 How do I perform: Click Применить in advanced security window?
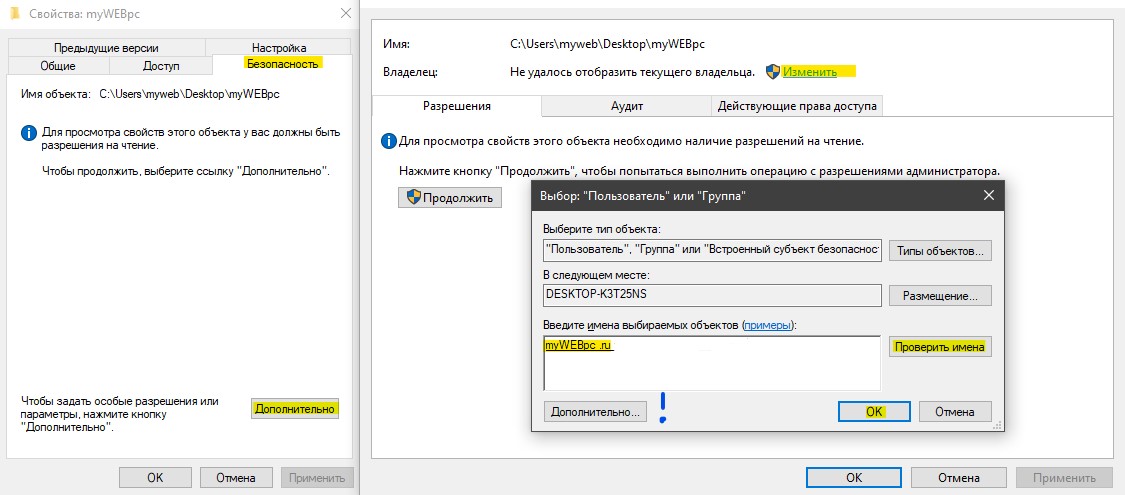point(1063,477)
